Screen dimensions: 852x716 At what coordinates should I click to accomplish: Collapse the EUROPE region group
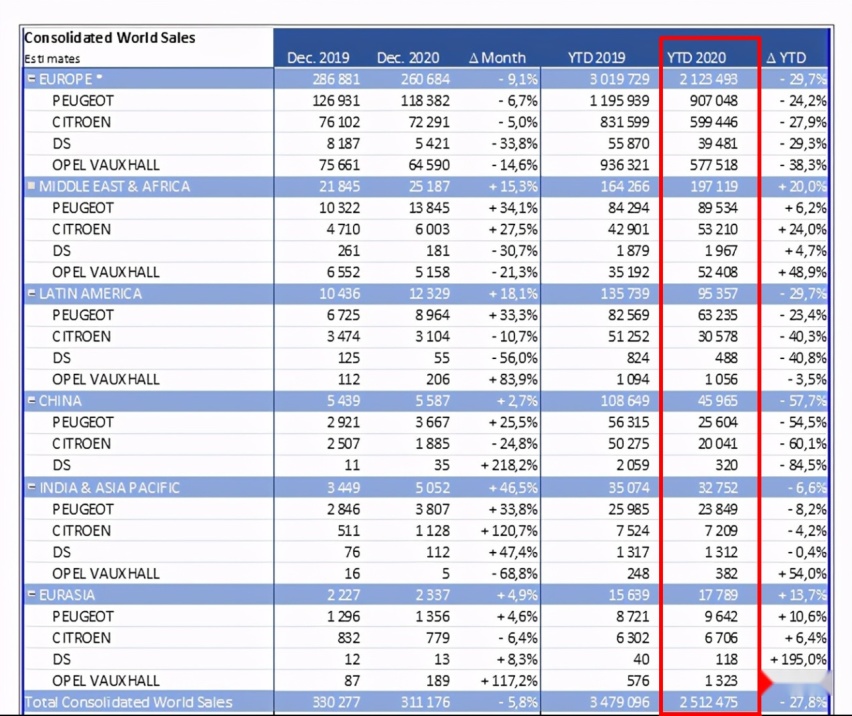(32, 79)
